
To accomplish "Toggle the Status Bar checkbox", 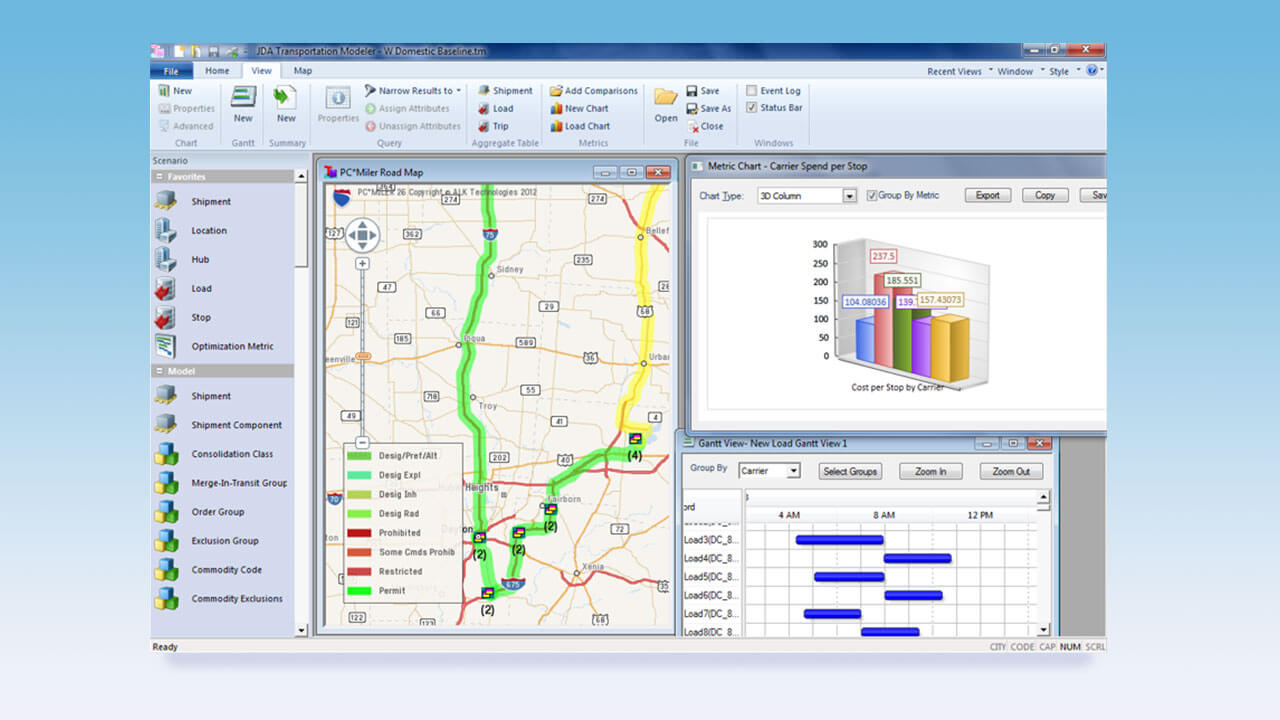I will coord(752,108).
